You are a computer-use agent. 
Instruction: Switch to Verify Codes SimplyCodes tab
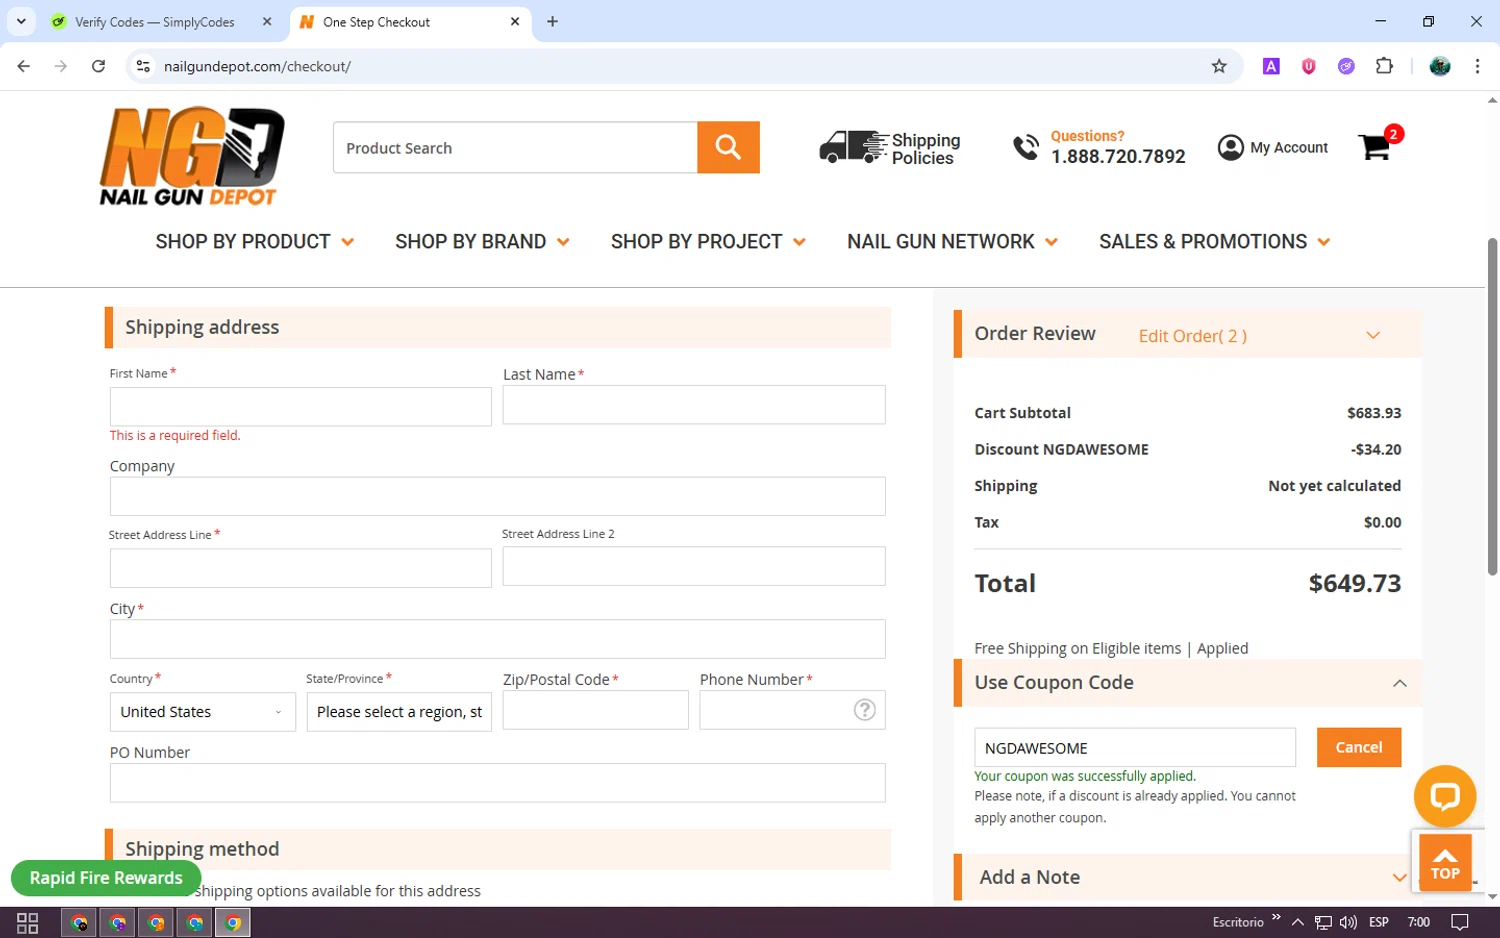coord(155,21)
